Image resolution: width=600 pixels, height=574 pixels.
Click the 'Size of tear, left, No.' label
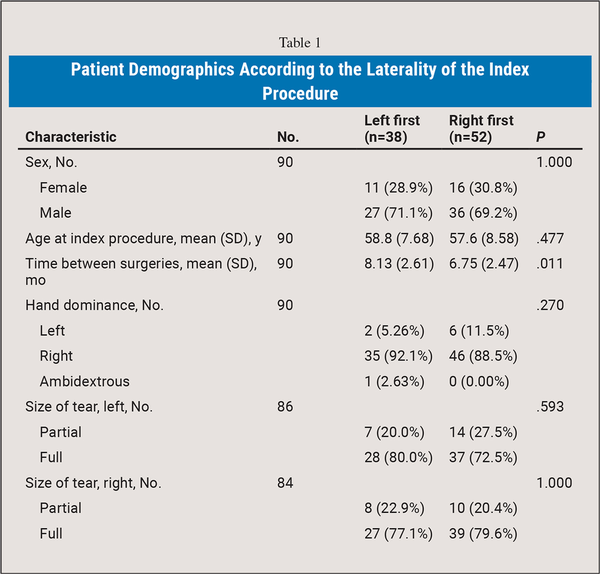click(89, 407)
